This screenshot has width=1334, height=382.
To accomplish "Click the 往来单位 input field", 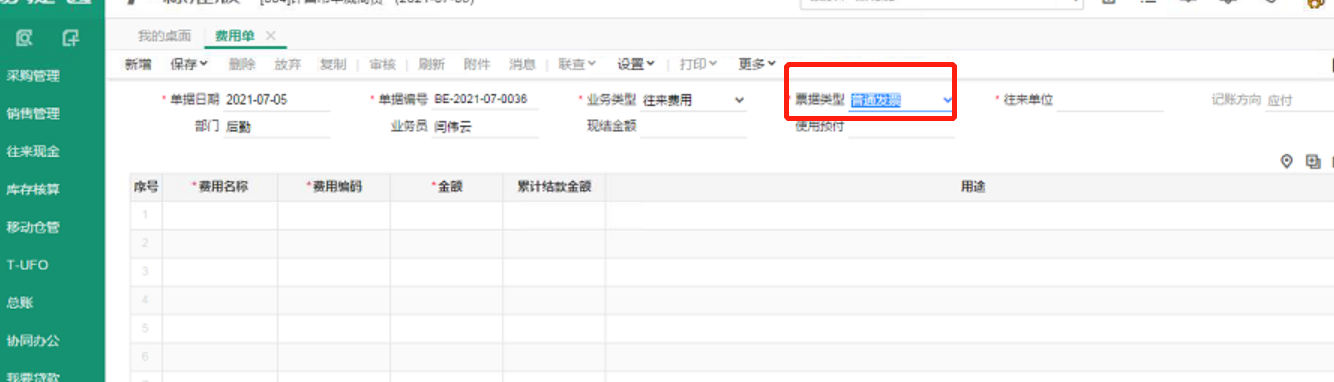I will [1110, 100].
